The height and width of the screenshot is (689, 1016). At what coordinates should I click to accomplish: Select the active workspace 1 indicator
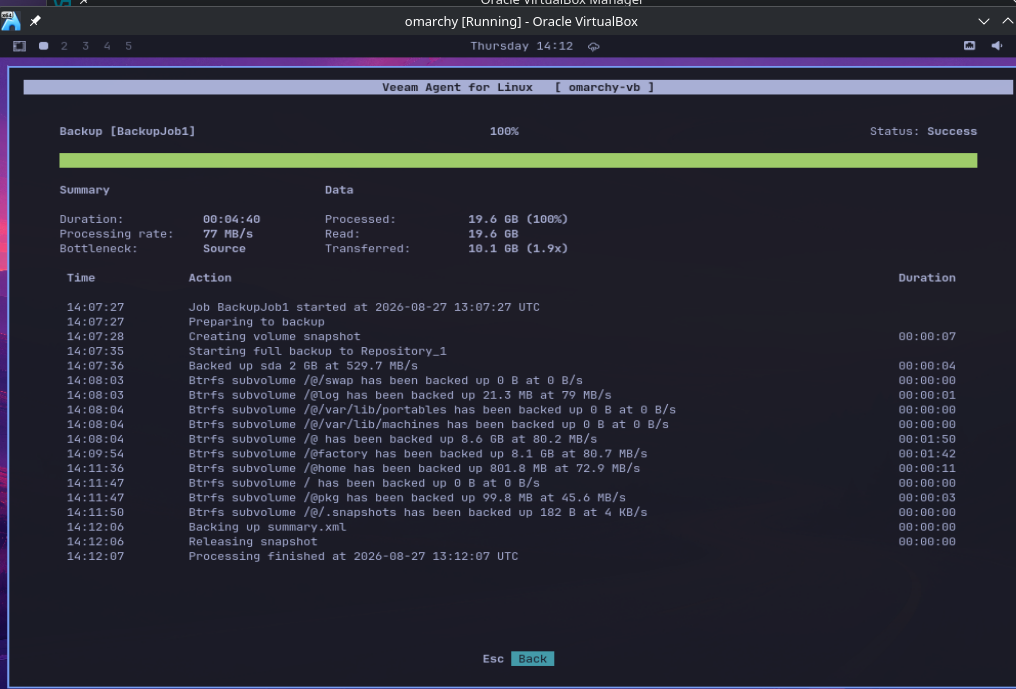[43, 46]
